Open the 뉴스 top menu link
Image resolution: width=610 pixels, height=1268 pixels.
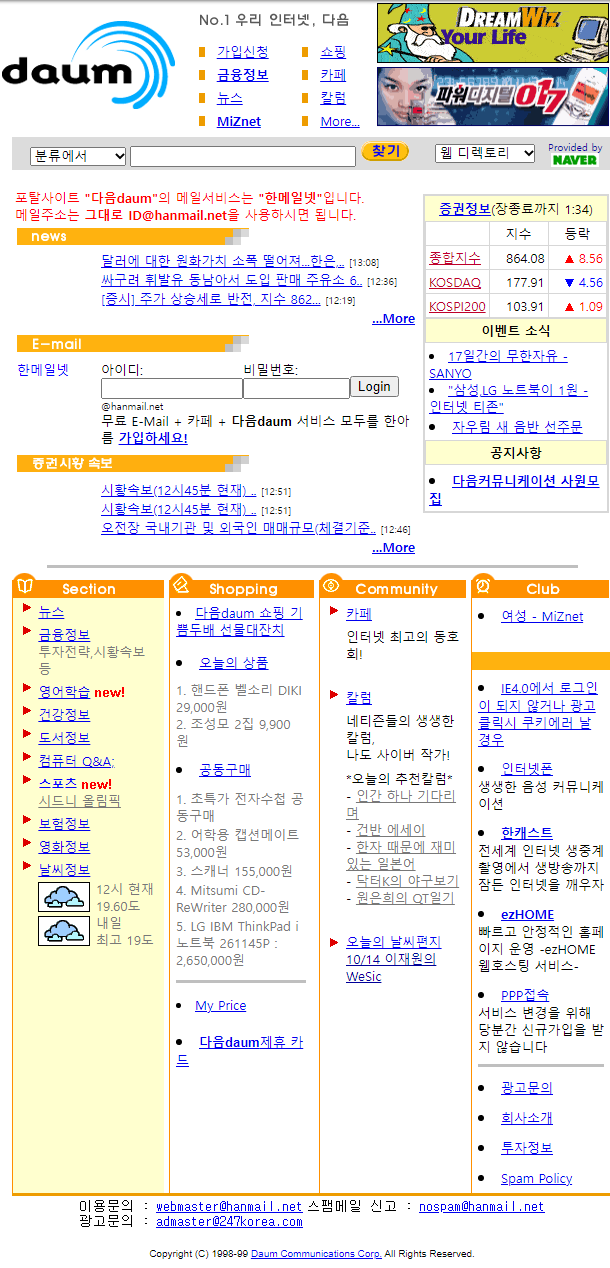[230, 98]
